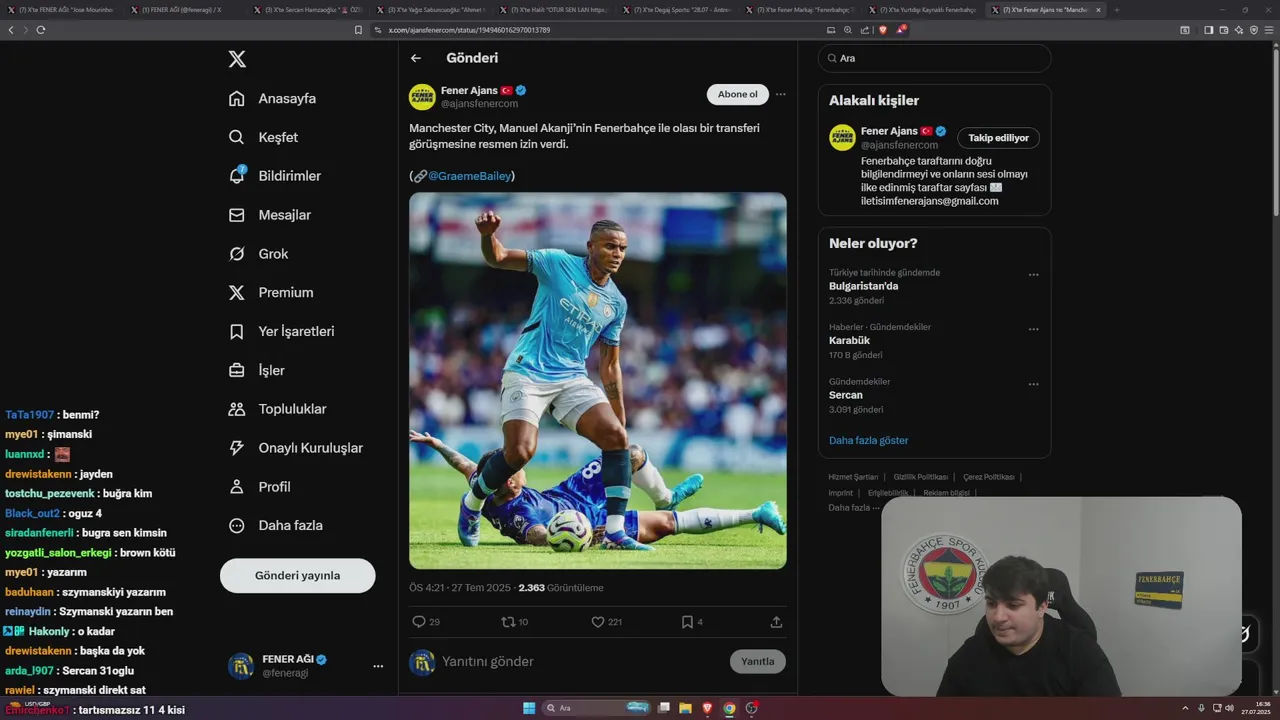Screen dimensions: 1280x720
Task: Open the post's three-dot more menu
Action: 781,94
